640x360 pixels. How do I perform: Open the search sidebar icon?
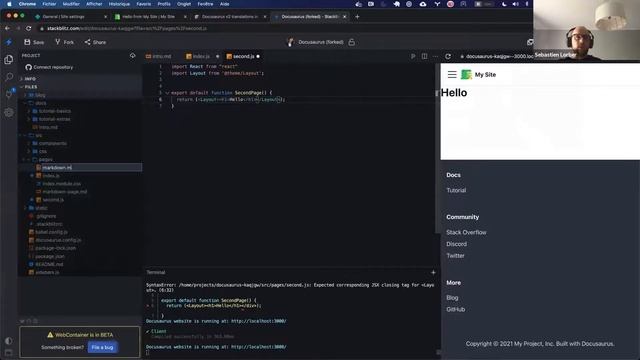(x=9, y=77)
